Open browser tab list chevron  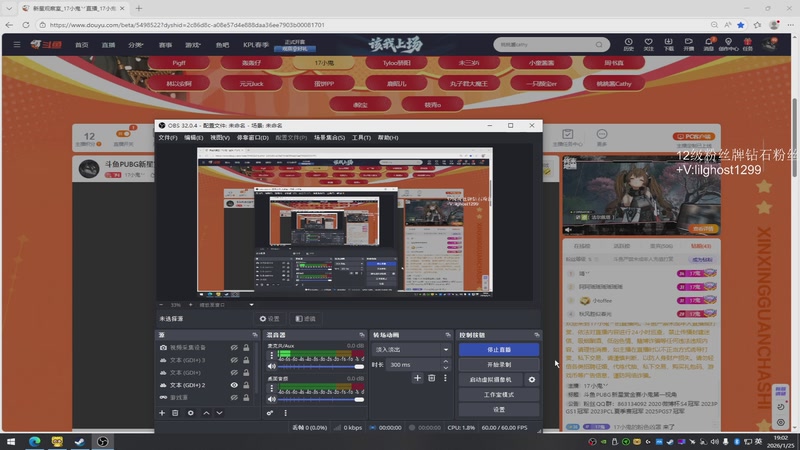9,8
